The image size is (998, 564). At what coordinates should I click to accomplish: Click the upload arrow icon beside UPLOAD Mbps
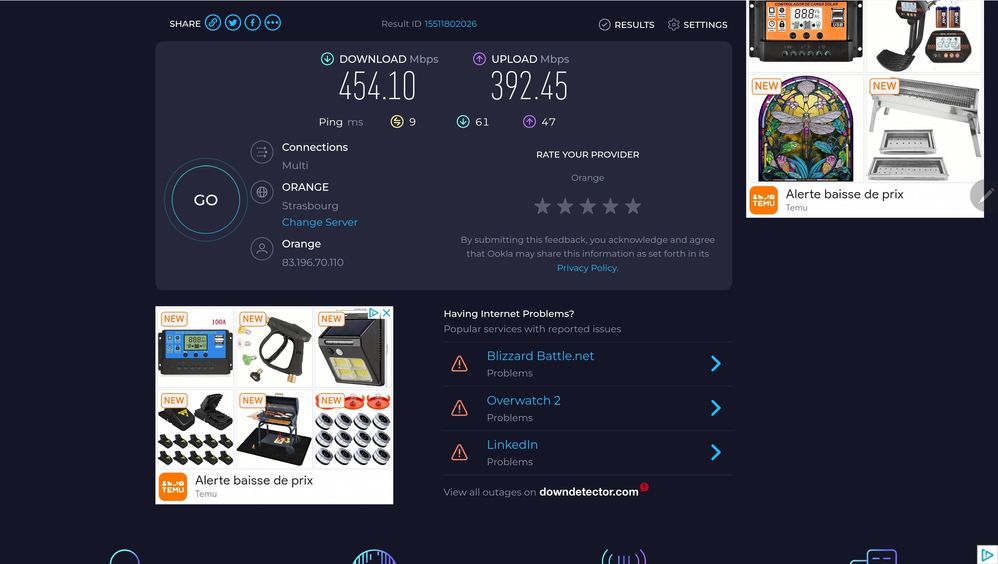pos(479,59)
